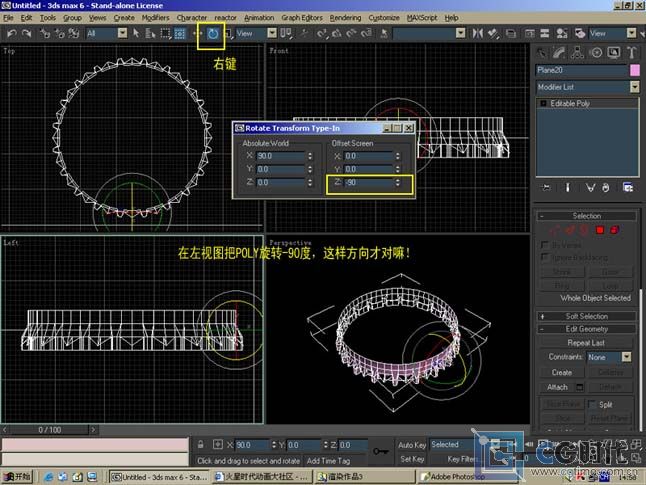Open the Utilities command panel tab
The width and height of the screenshot is (646, 485).
pos(632,53)
